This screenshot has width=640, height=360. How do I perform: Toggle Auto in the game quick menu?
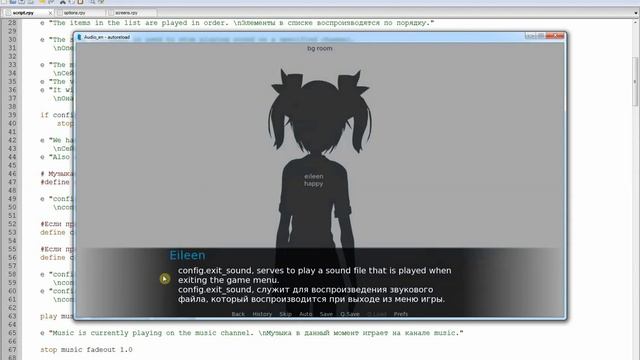click(x=306, y=314)
